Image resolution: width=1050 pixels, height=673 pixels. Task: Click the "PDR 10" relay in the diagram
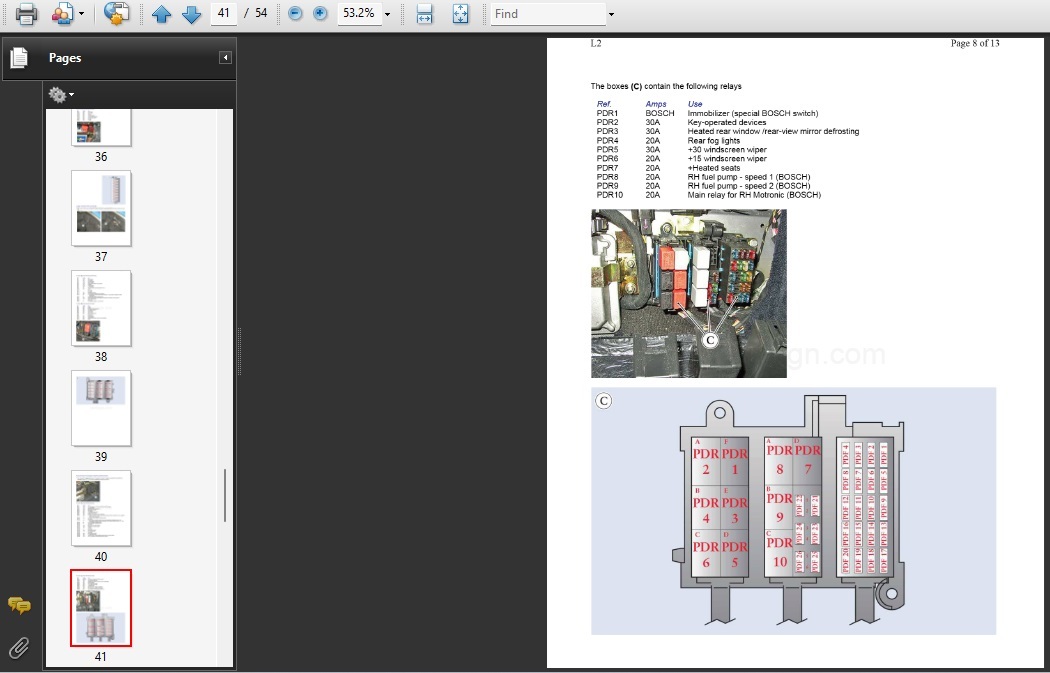(x=779, y=552)
